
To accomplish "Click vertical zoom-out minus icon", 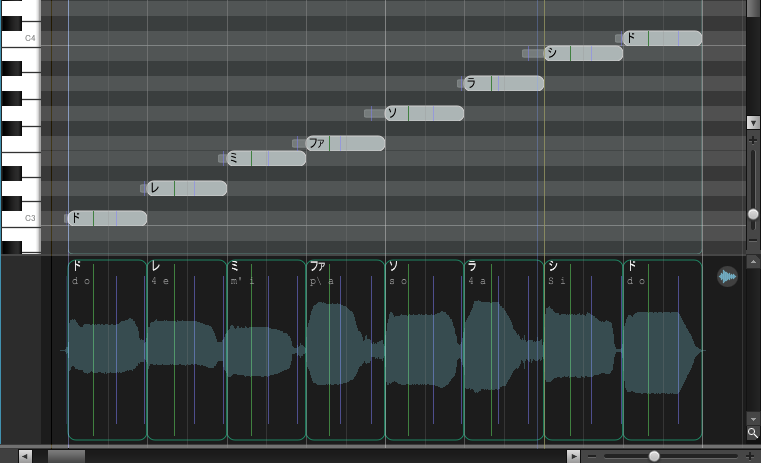I will pyautogui.click(x=753, y=242).
